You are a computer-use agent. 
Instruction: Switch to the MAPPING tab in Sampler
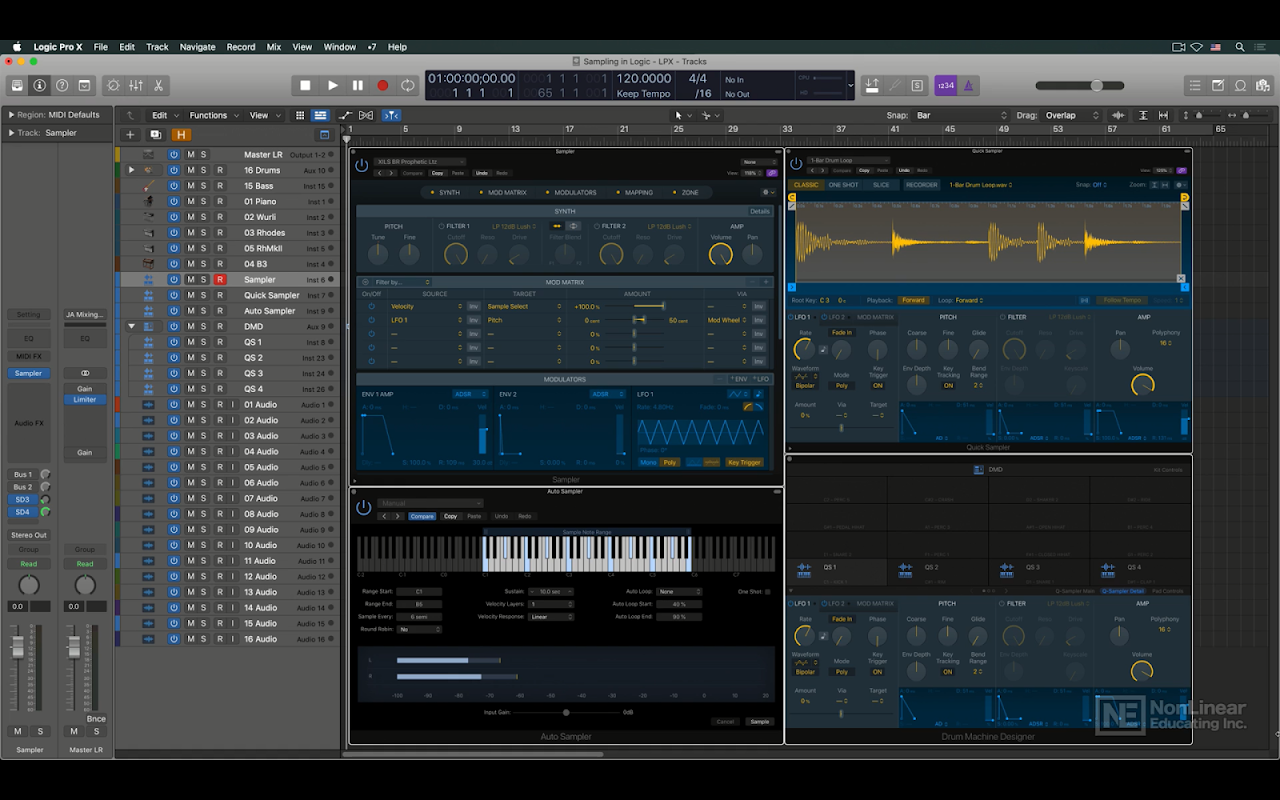pos(638,192)
